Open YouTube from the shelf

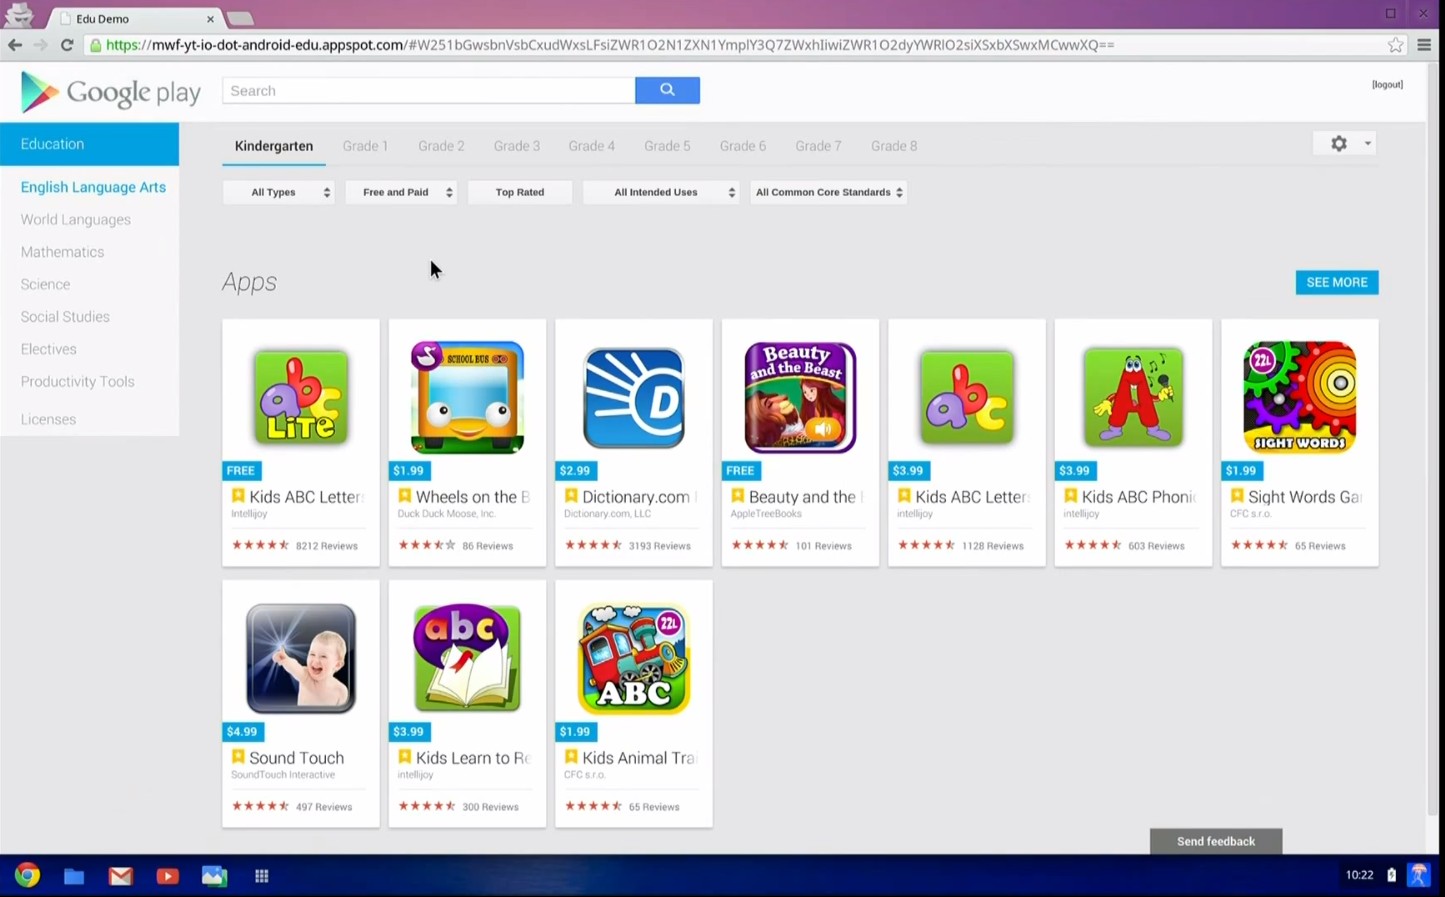point(167,876)
